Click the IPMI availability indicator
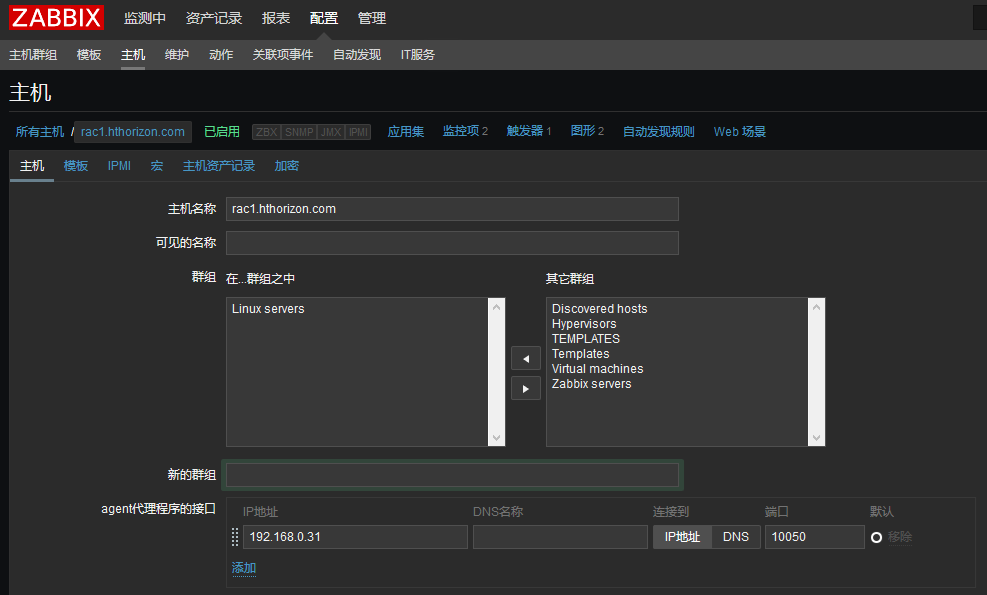 (358, 132)
